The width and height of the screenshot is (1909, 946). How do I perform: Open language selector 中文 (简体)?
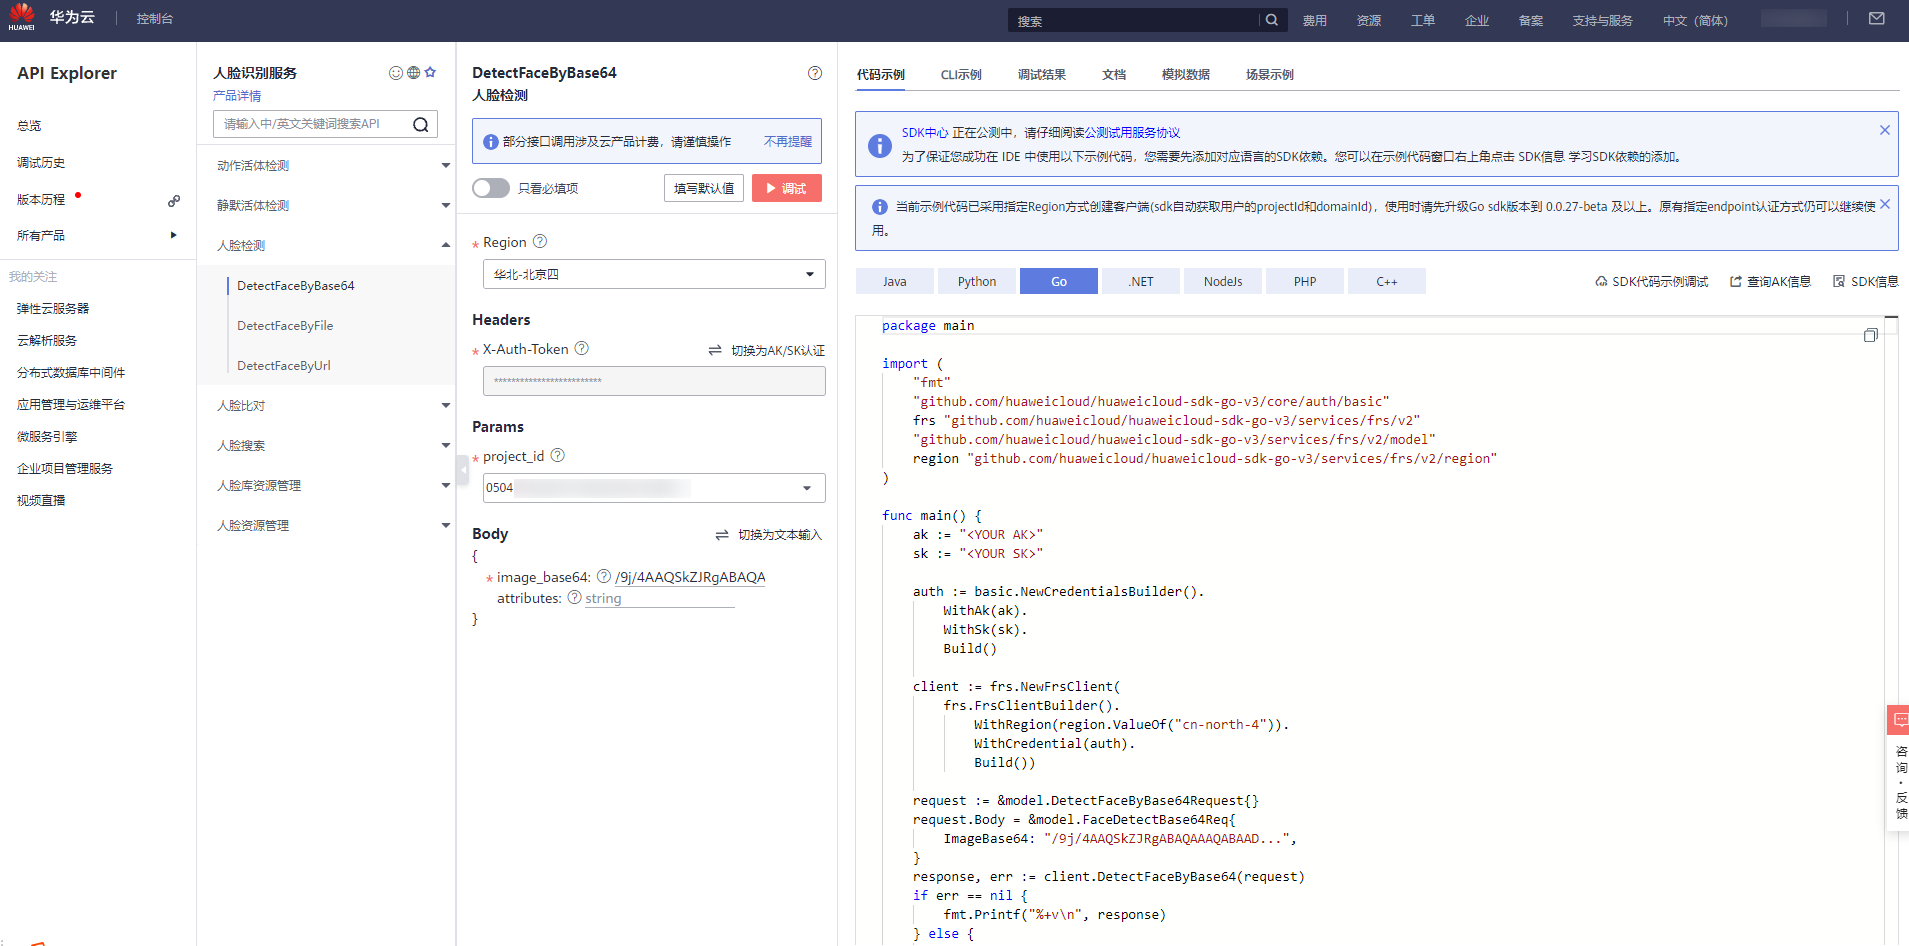coord(1695,20)
